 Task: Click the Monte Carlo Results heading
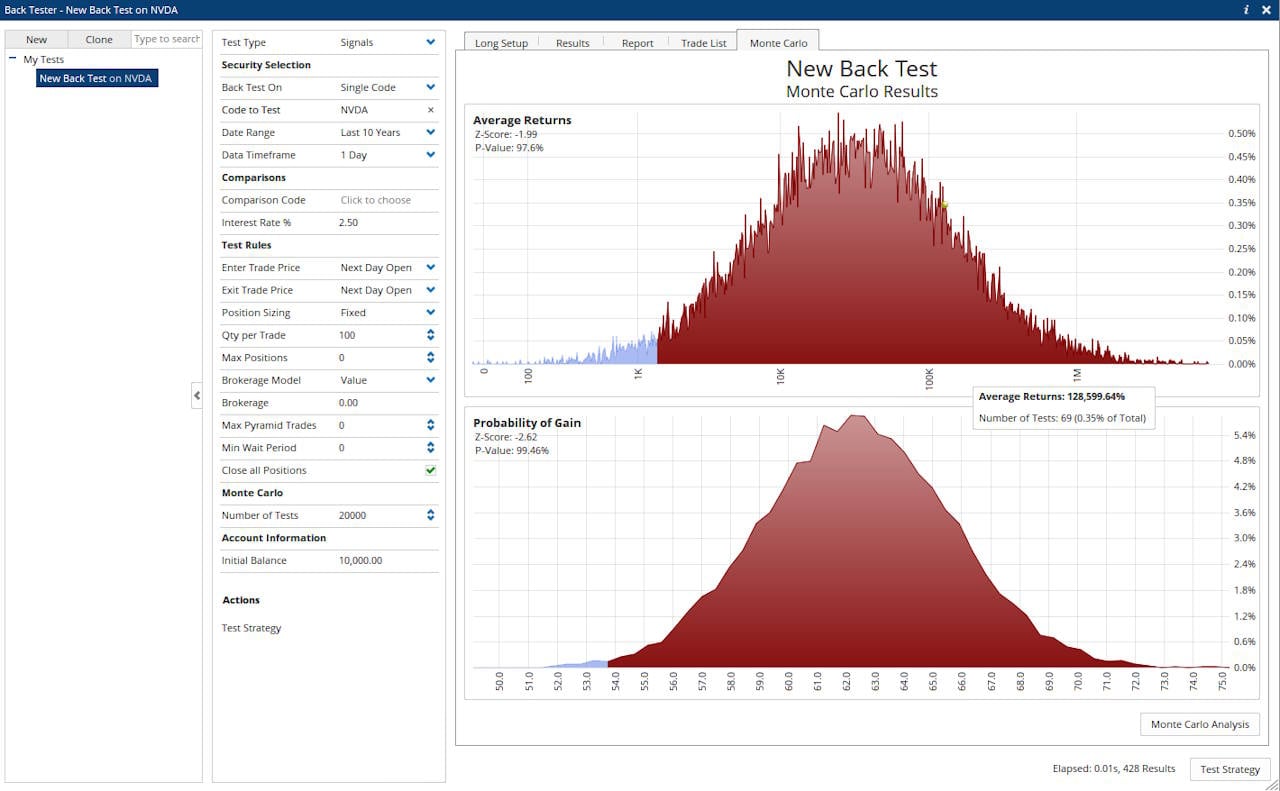[x=862, y=92]
